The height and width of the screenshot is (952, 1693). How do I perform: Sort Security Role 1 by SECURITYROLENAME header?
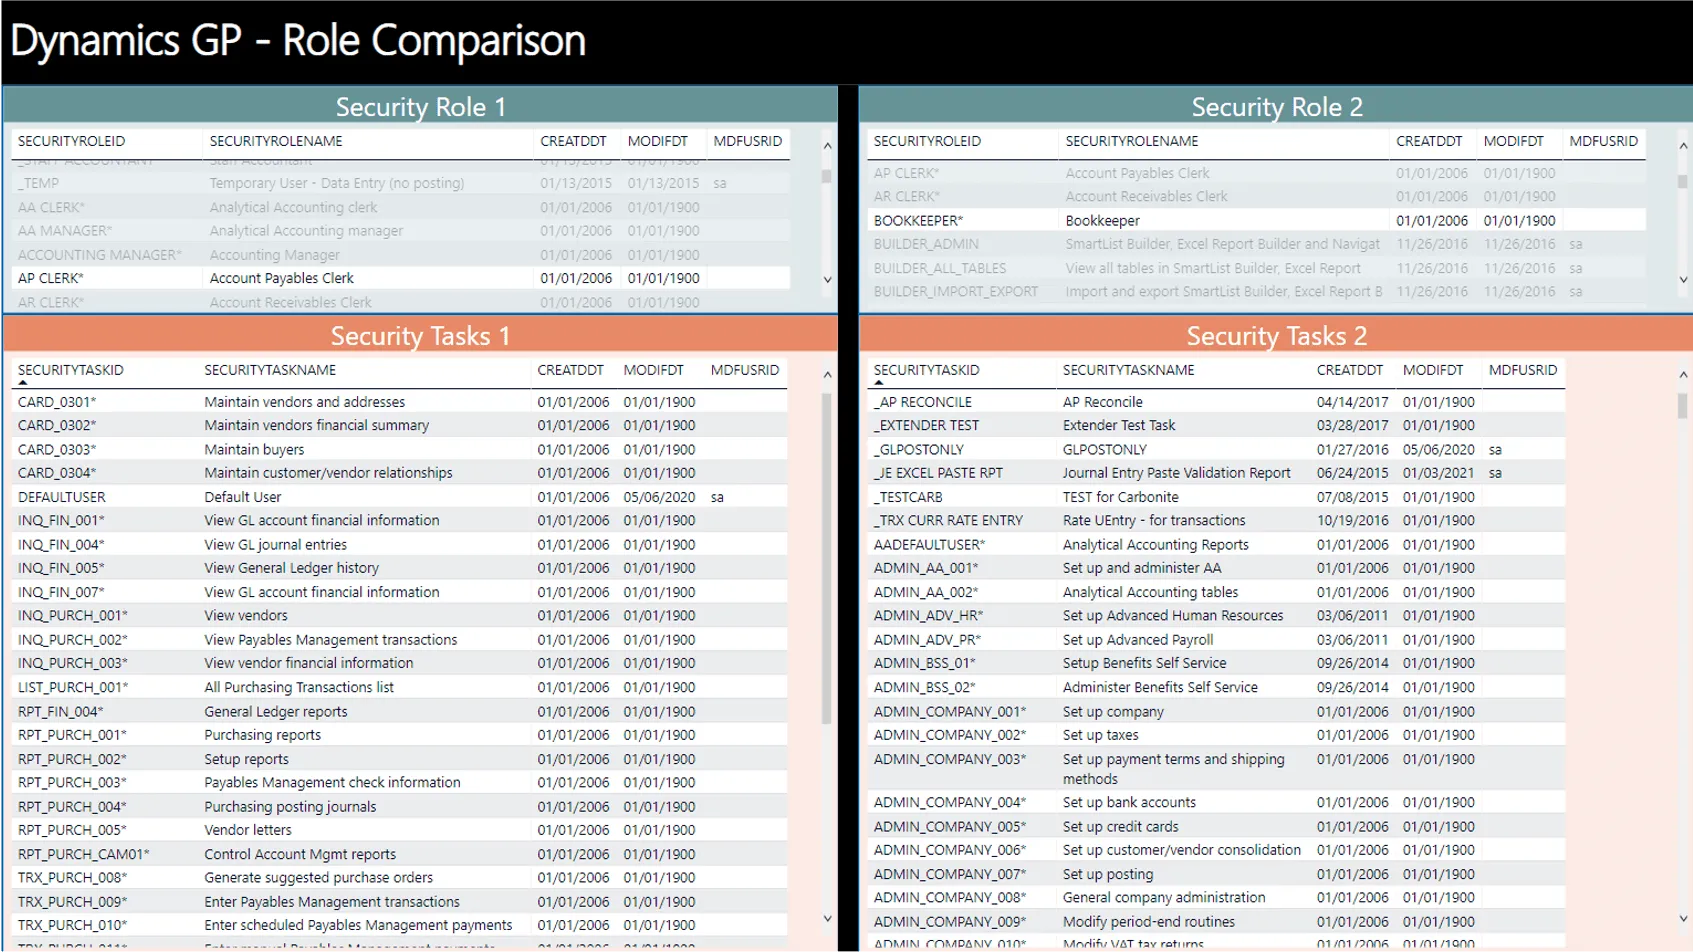tap(276, 141)
